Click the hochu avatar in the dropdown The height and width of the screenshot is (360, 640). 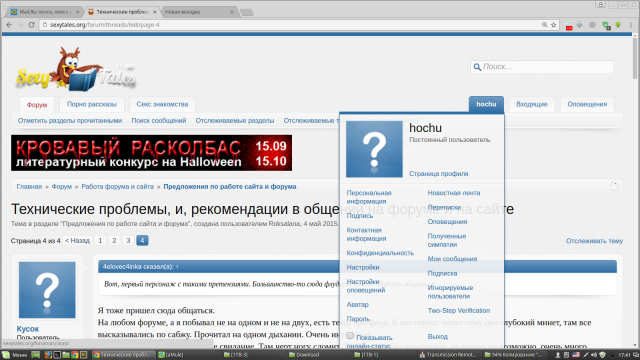tap(374, 149)
